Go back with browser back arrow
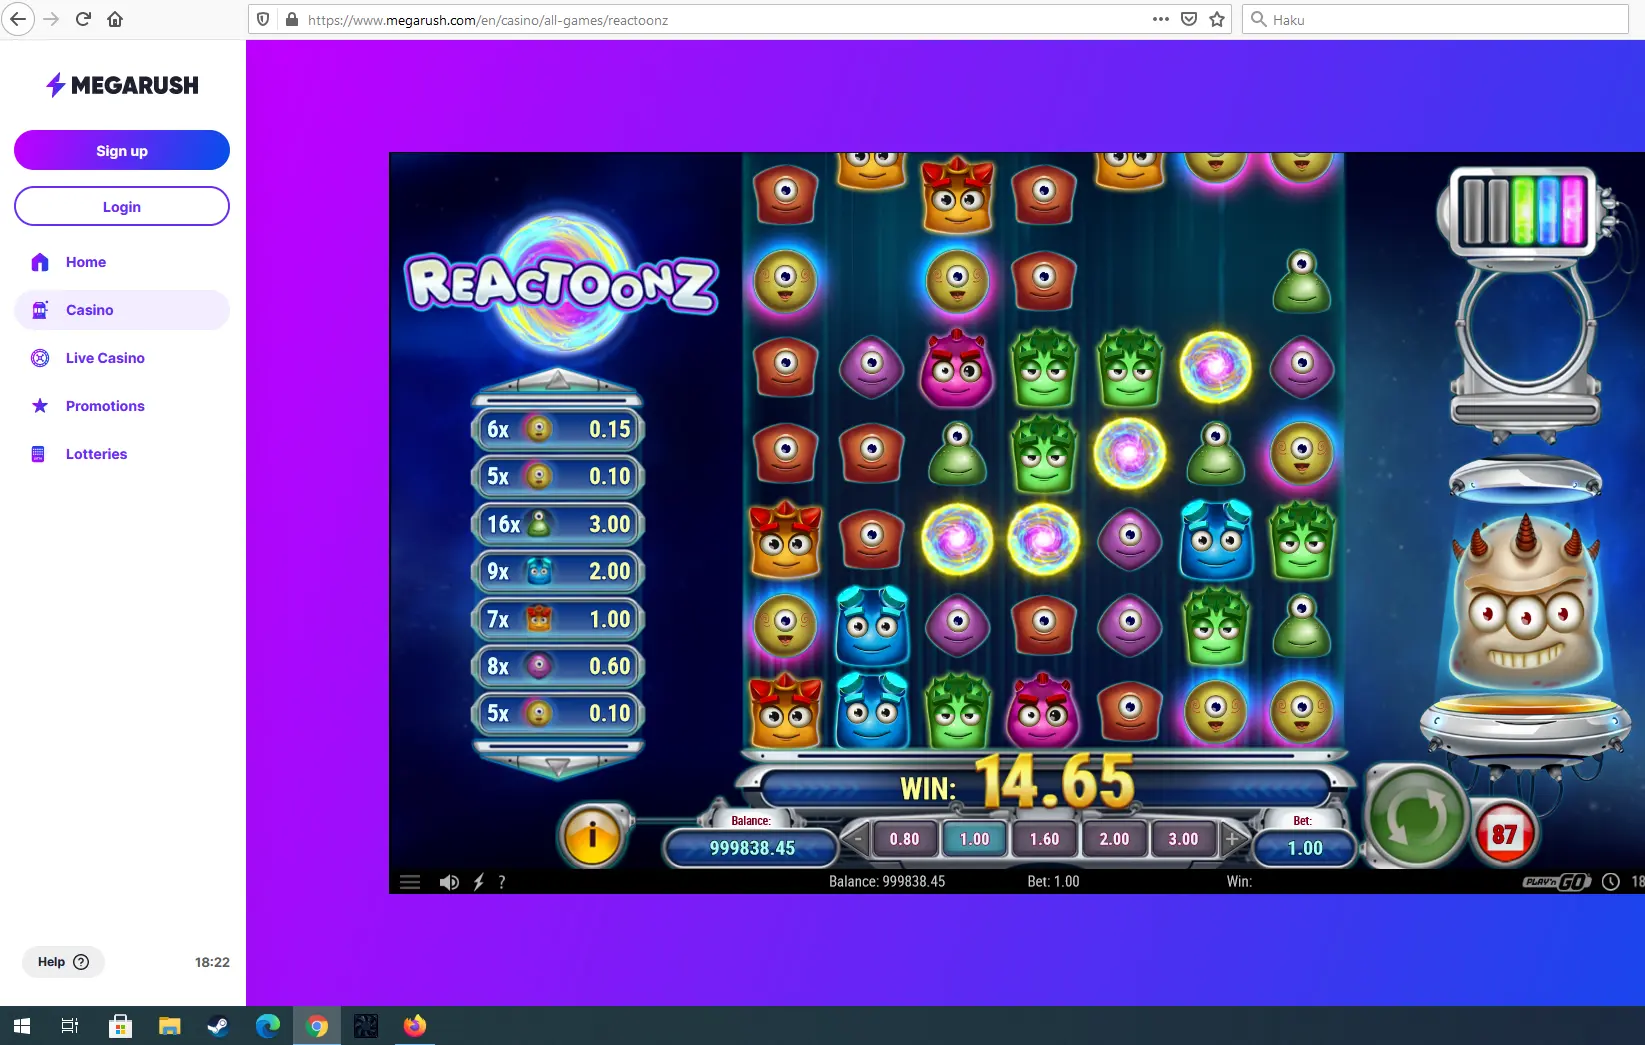 tap(18, 19)
